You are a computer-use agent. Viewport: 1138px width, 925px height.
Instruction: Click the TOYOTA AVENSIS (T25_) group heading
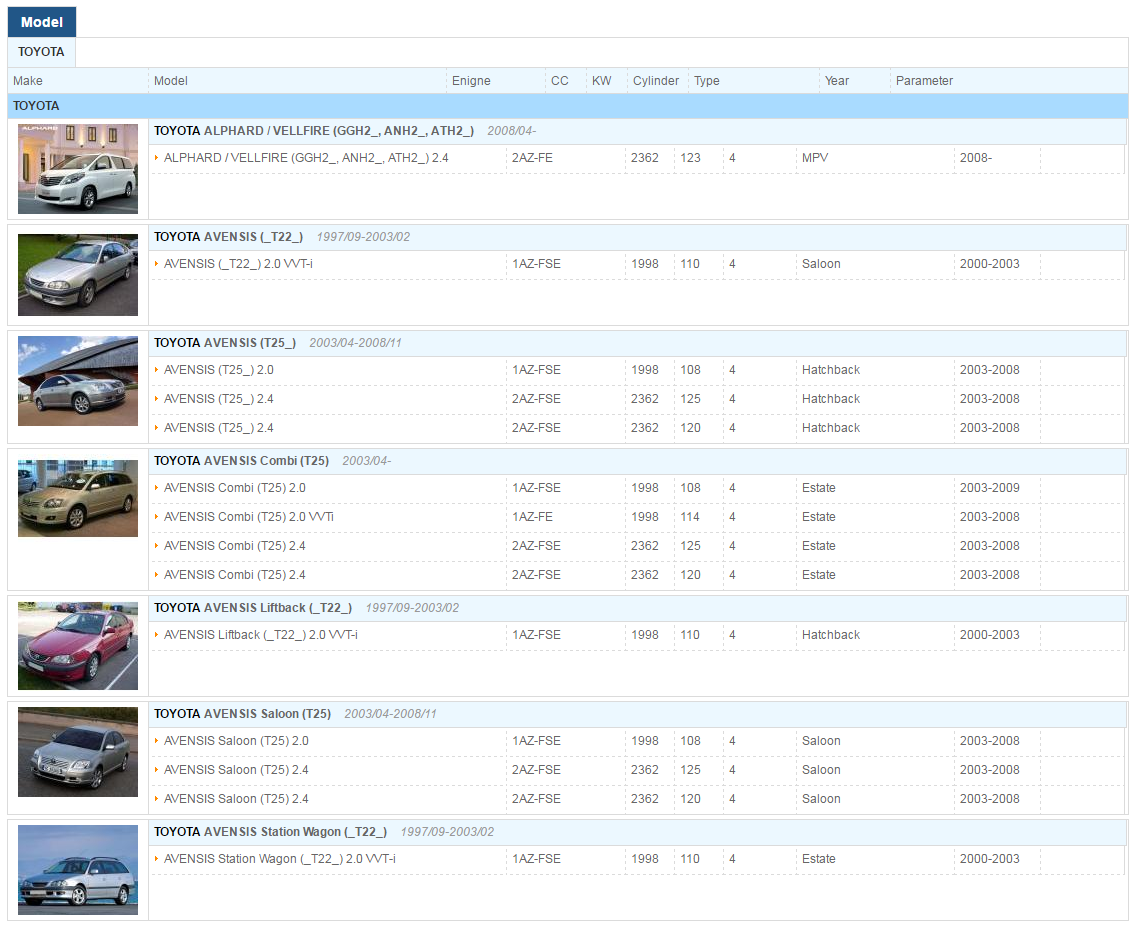225,343
